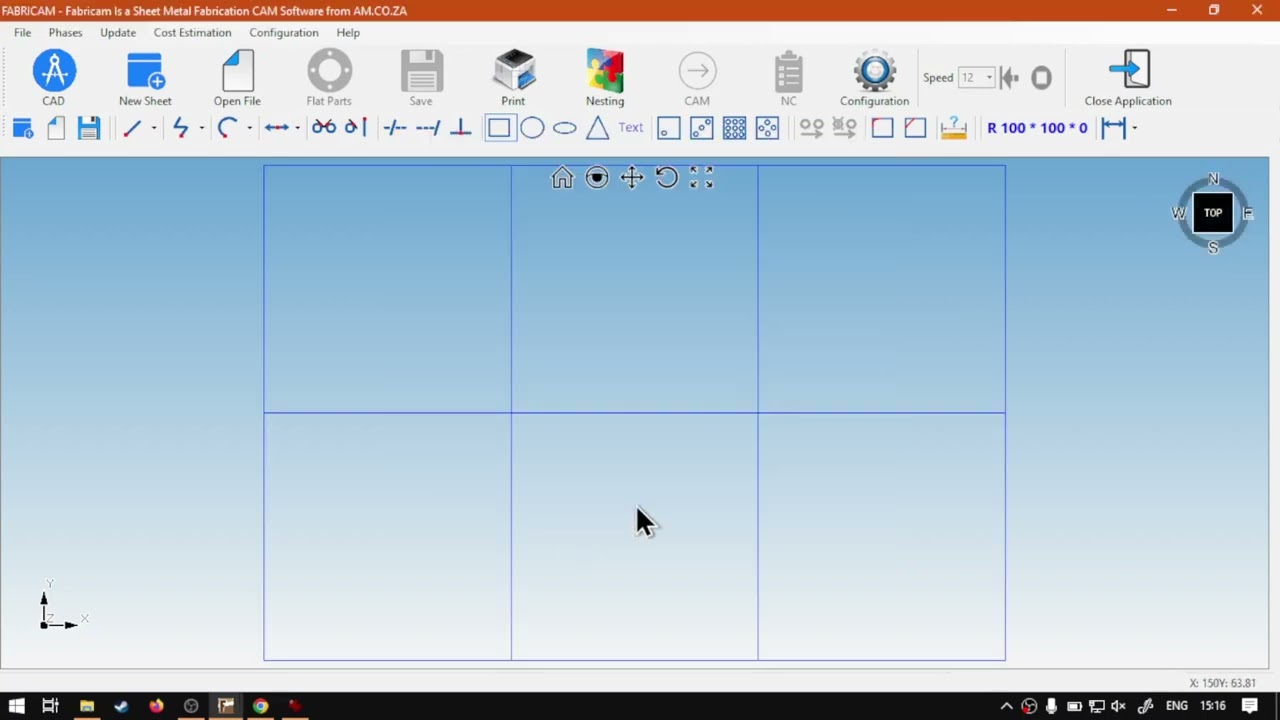Select the Rectangle tool

[x=499, y=128]
